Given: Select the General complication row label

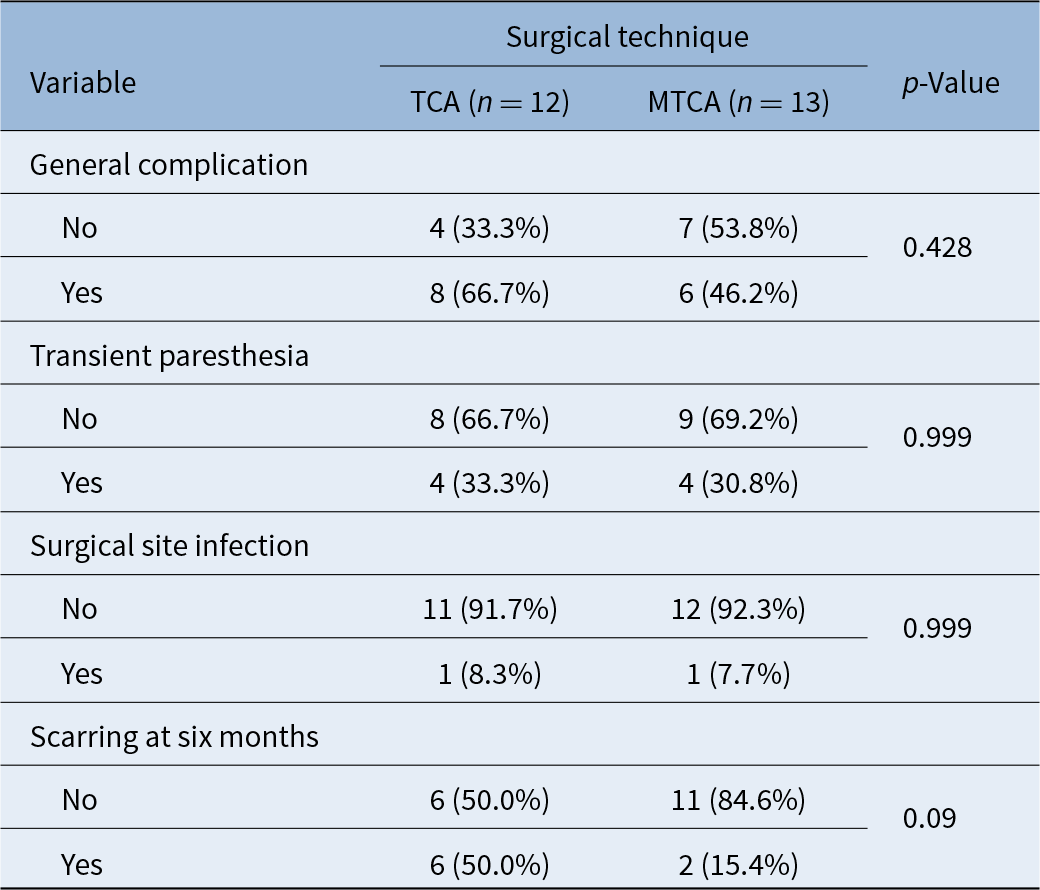Looking at the screenshot, I should (169, 164).
